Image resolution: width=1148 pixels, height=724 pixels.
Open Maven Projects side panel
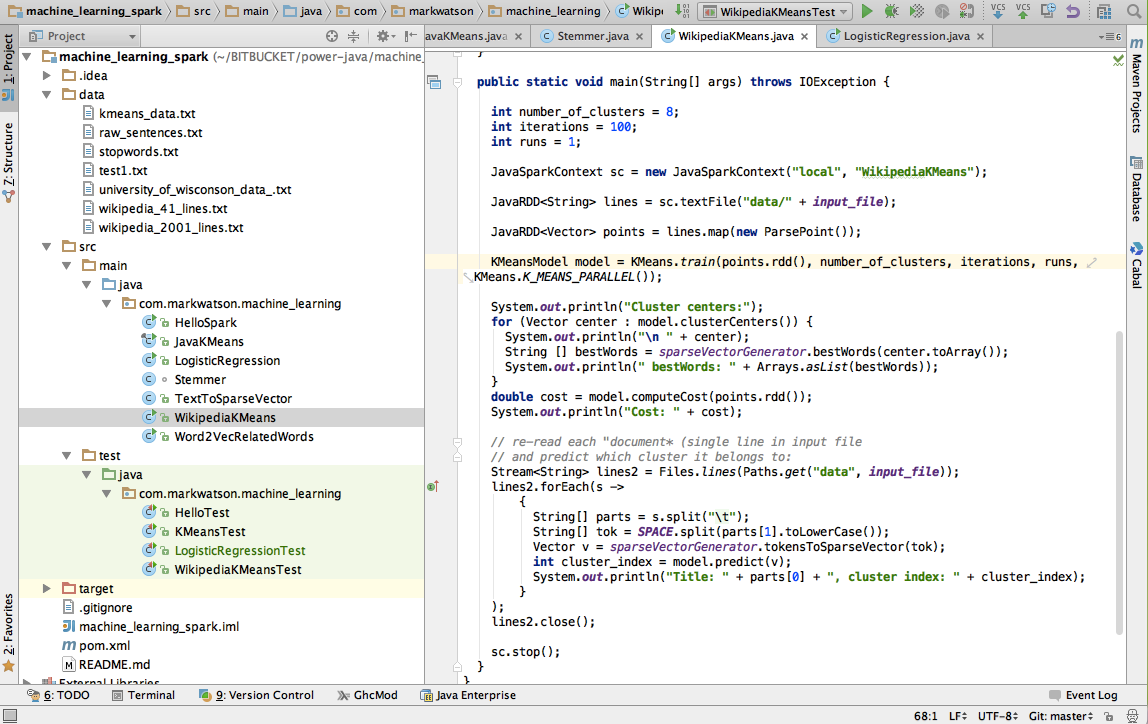click(1136, 86)
